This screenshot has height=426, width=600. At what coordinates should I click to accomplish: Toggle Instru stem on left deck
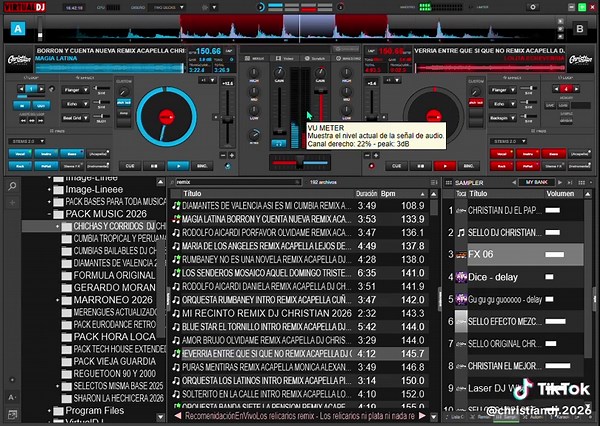point(46,154)
